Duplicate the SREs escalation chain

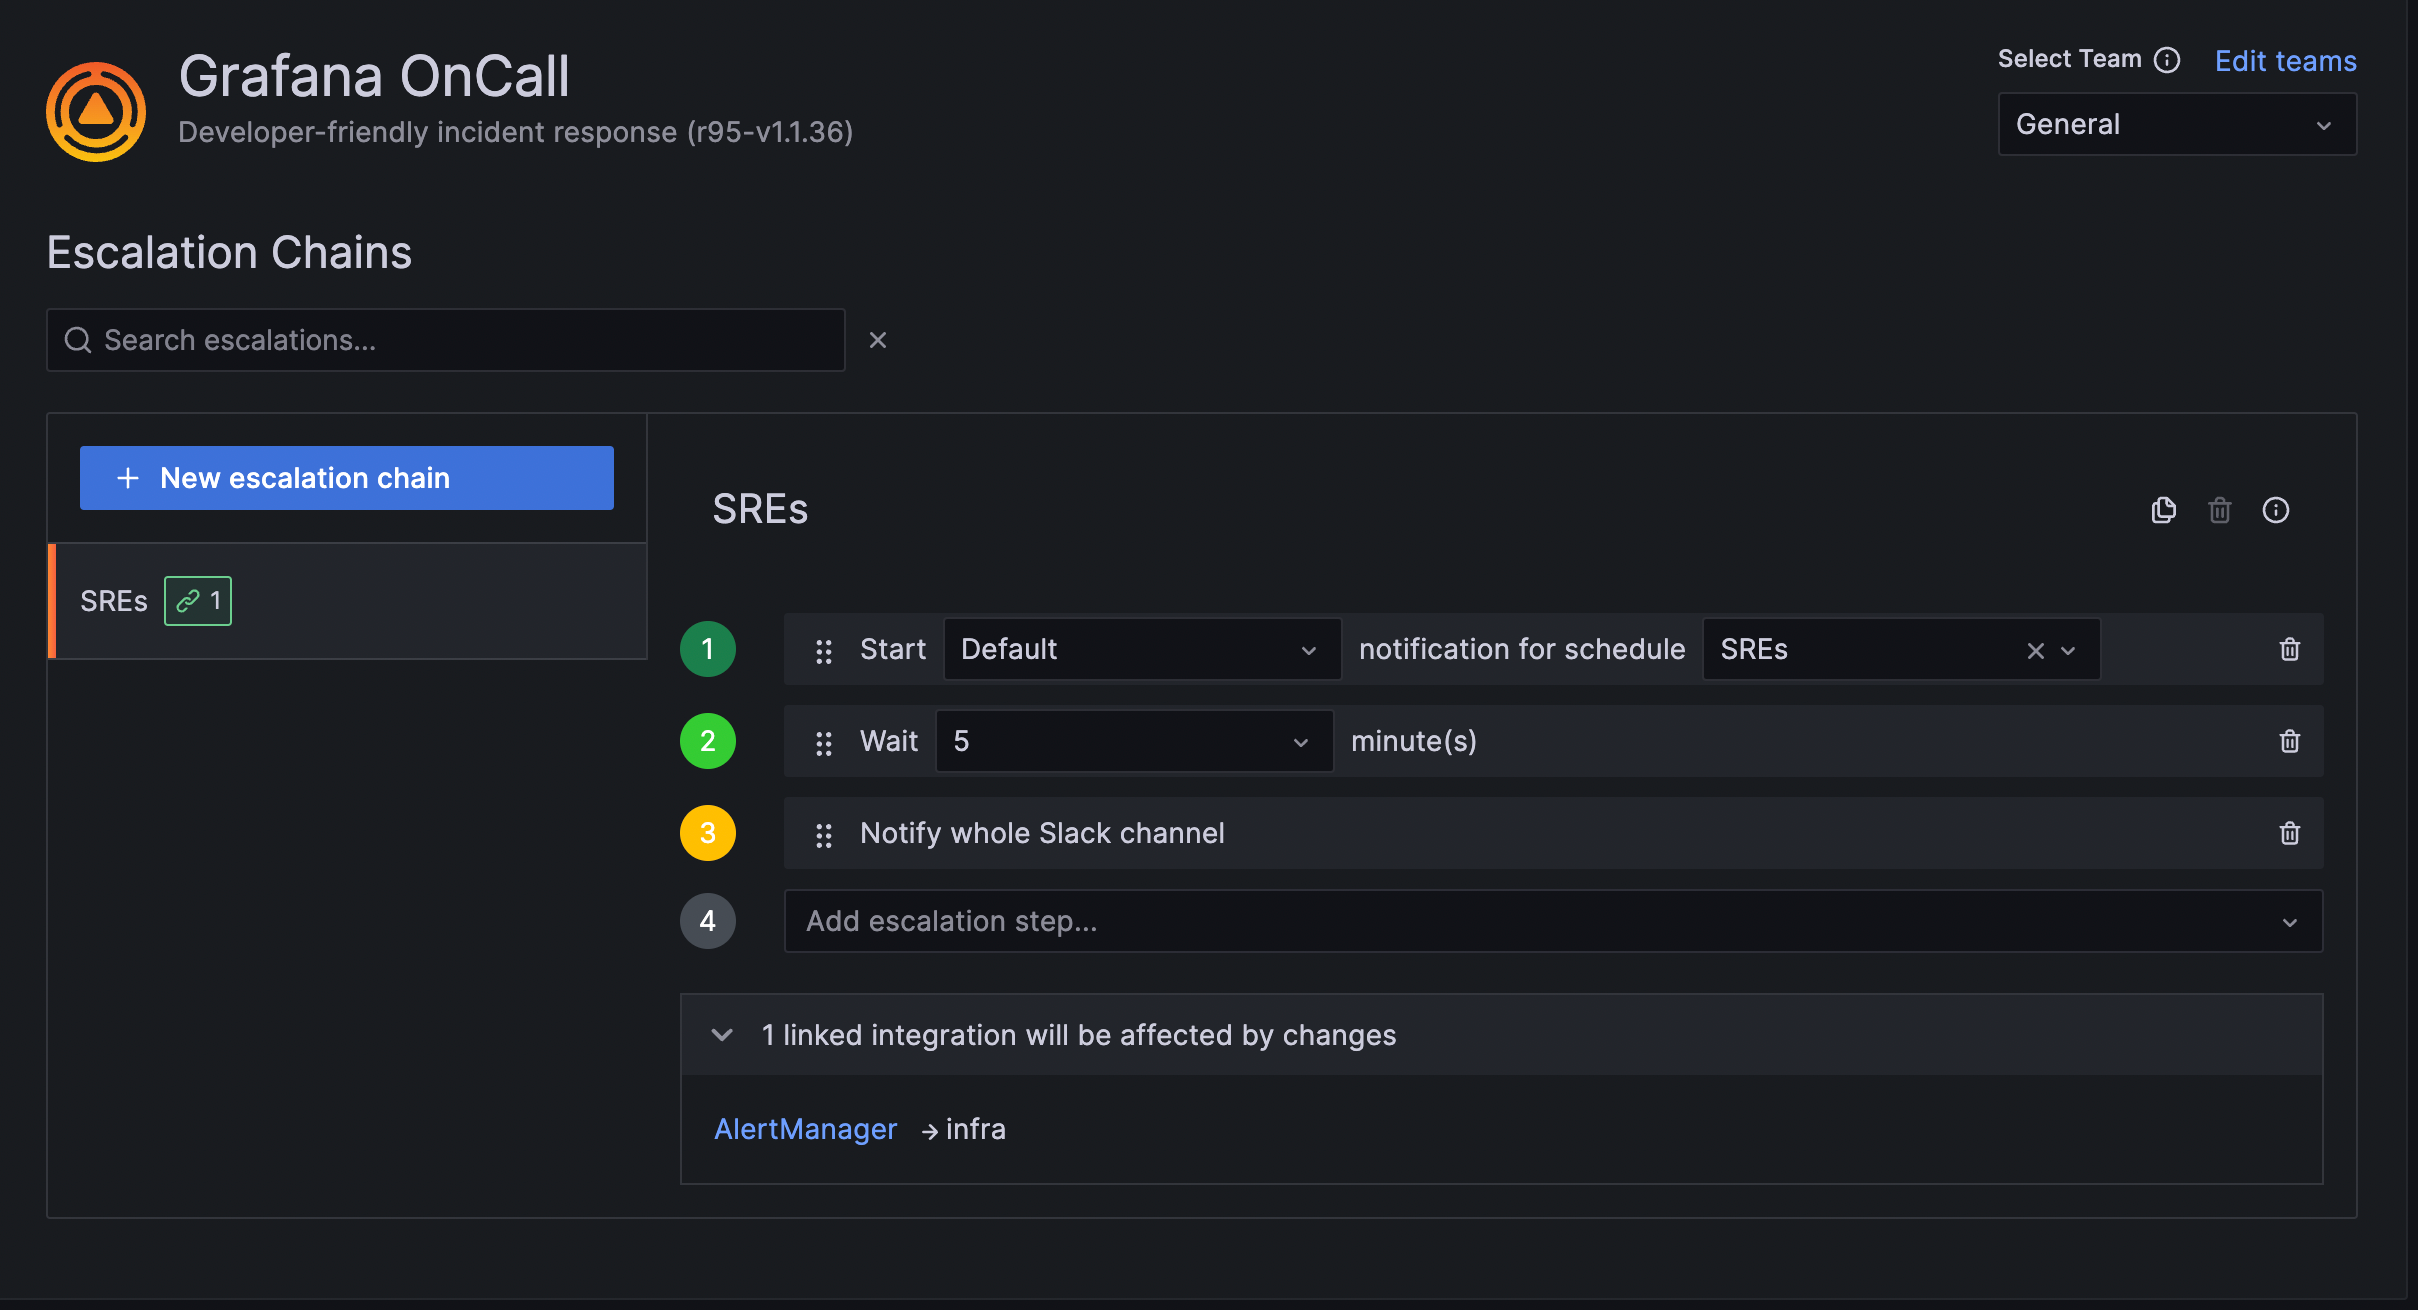pos(2163,510)
